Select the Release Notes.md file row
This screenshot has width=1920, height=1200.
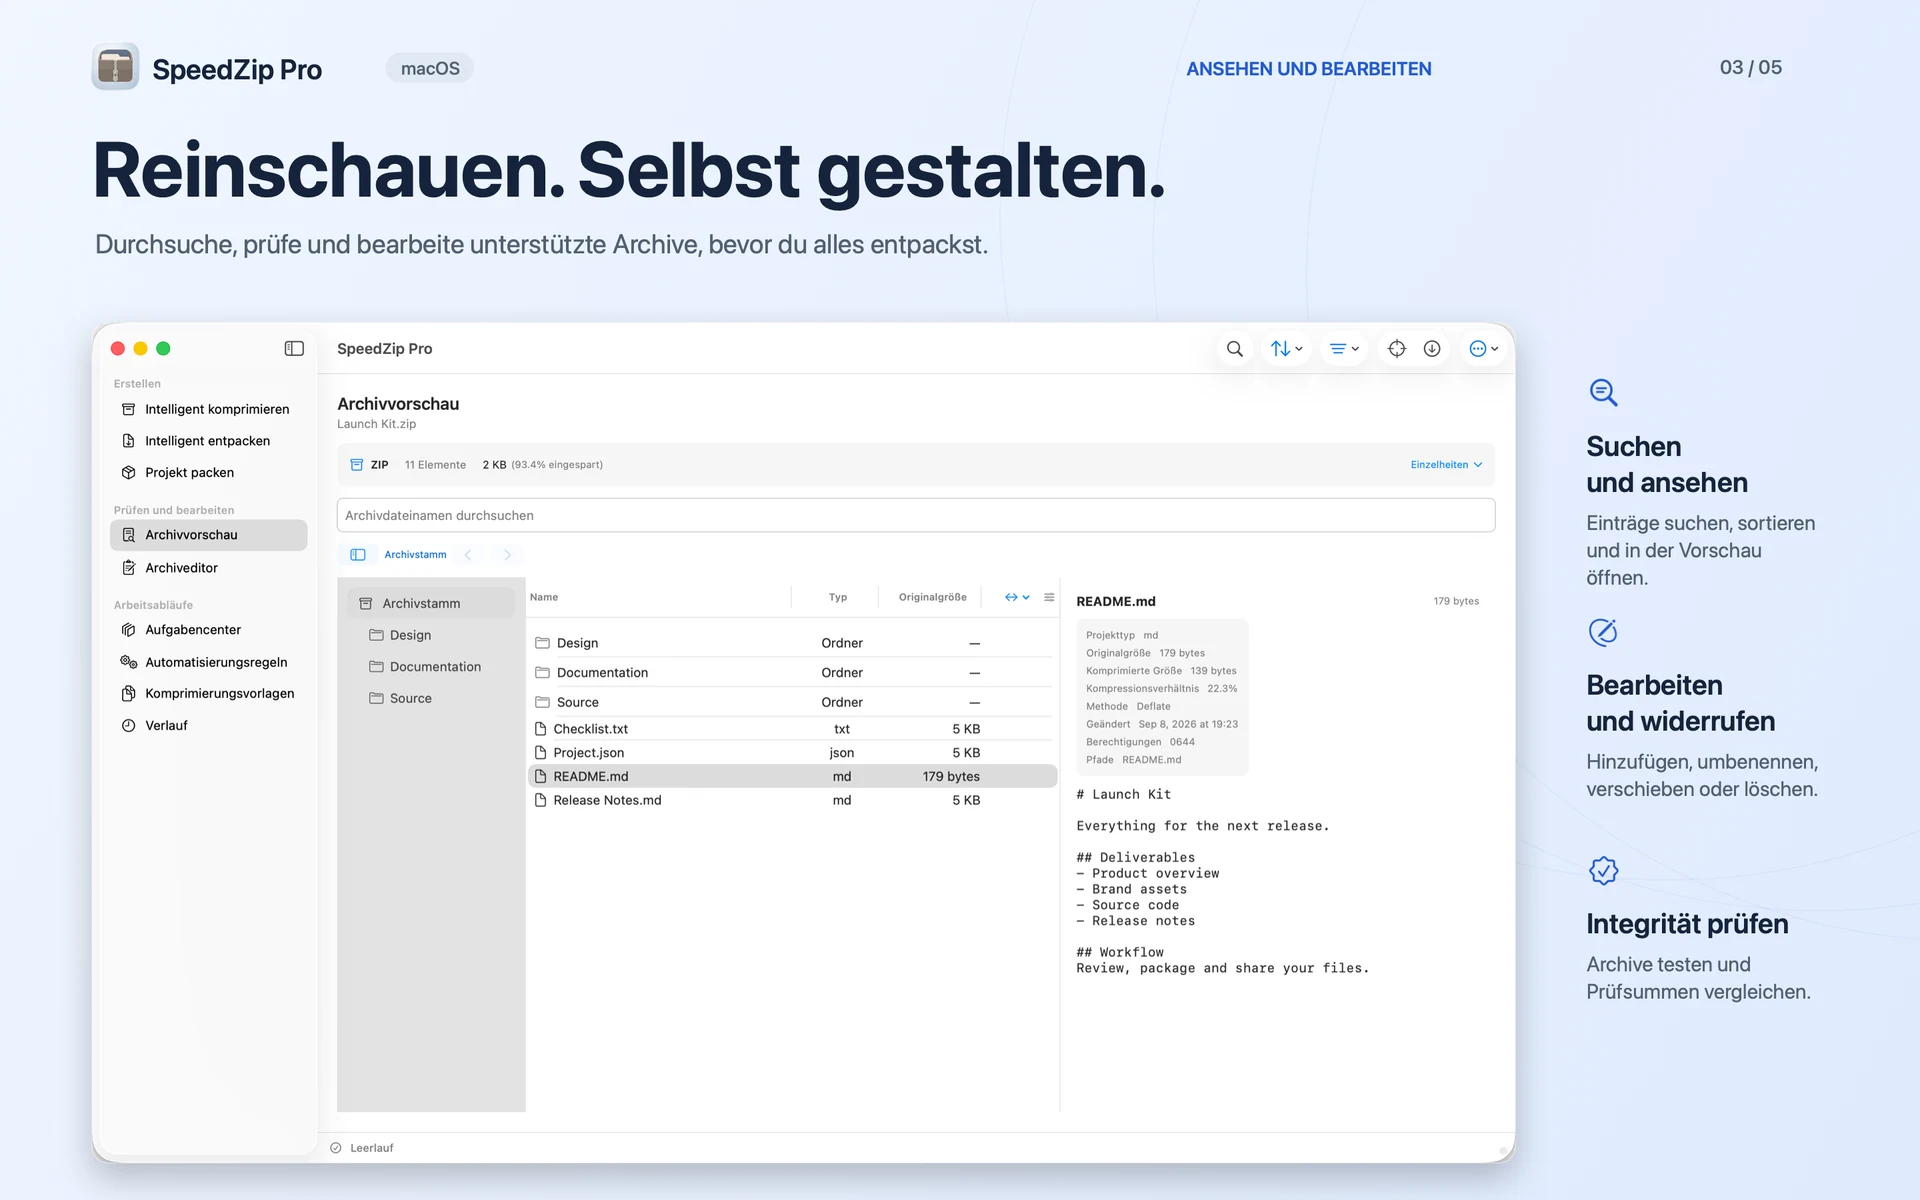click(x=792, y=801)
